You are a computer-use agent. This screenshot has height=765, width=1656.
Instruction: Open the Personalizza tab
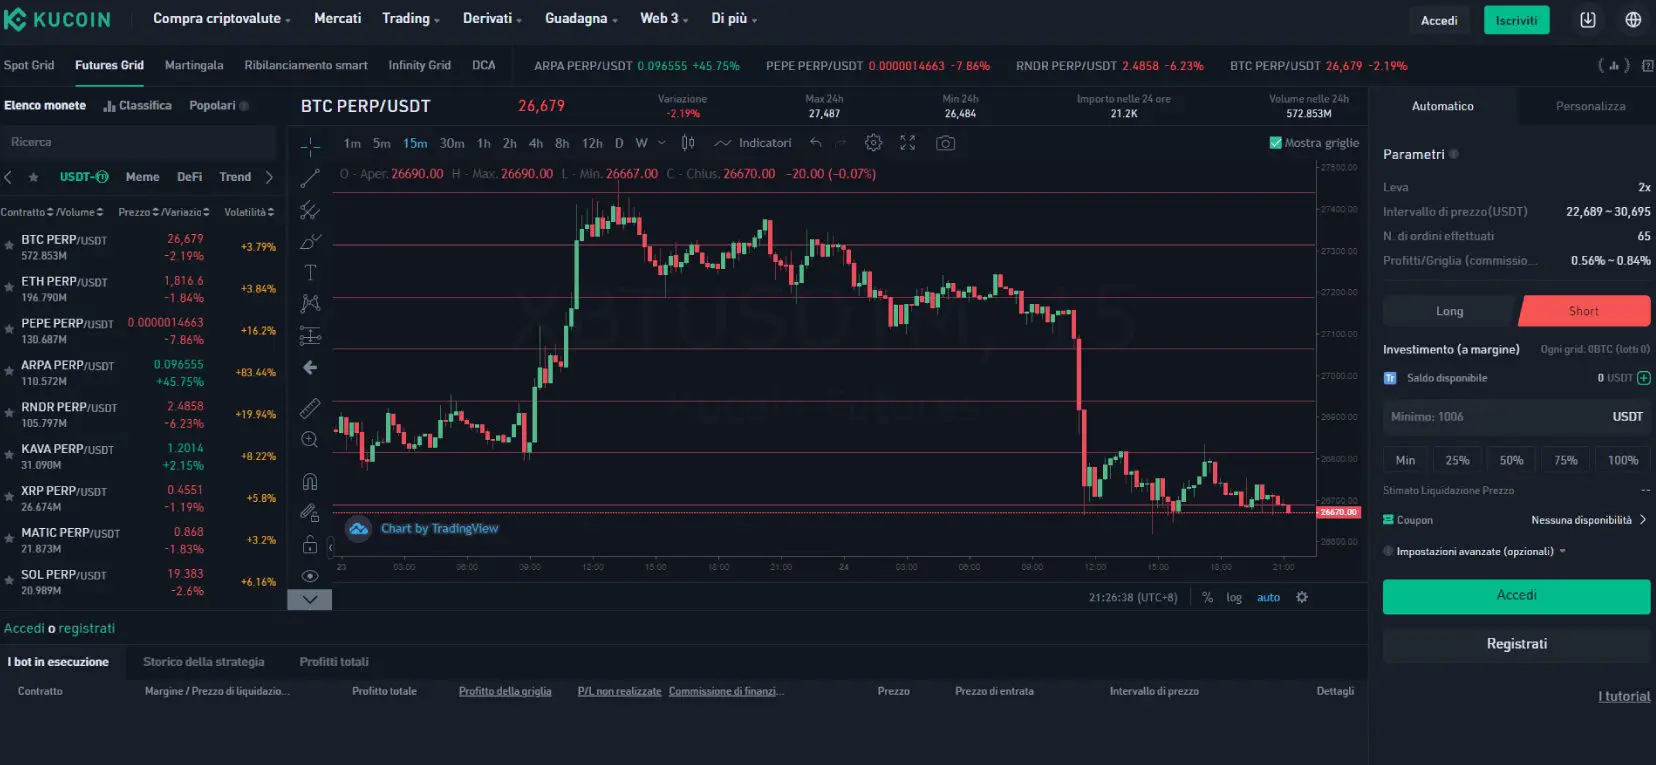[1590, 106]
